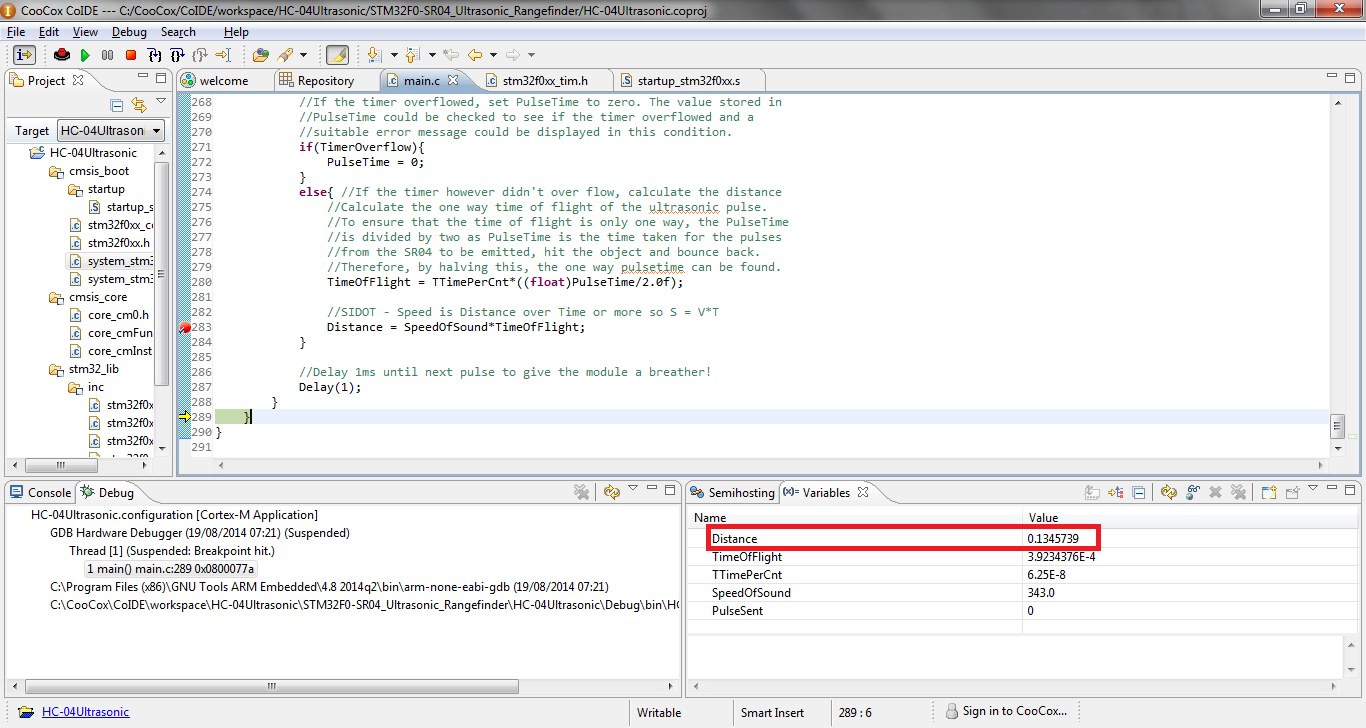
Task: Open Project panel view menu triangle
Action: click(x=161, y=101)
